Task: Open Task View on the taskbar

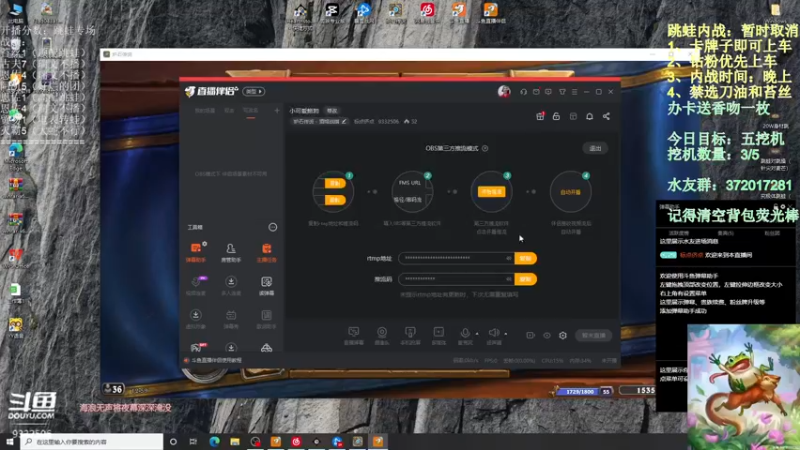Action: [x=193, y=442]
